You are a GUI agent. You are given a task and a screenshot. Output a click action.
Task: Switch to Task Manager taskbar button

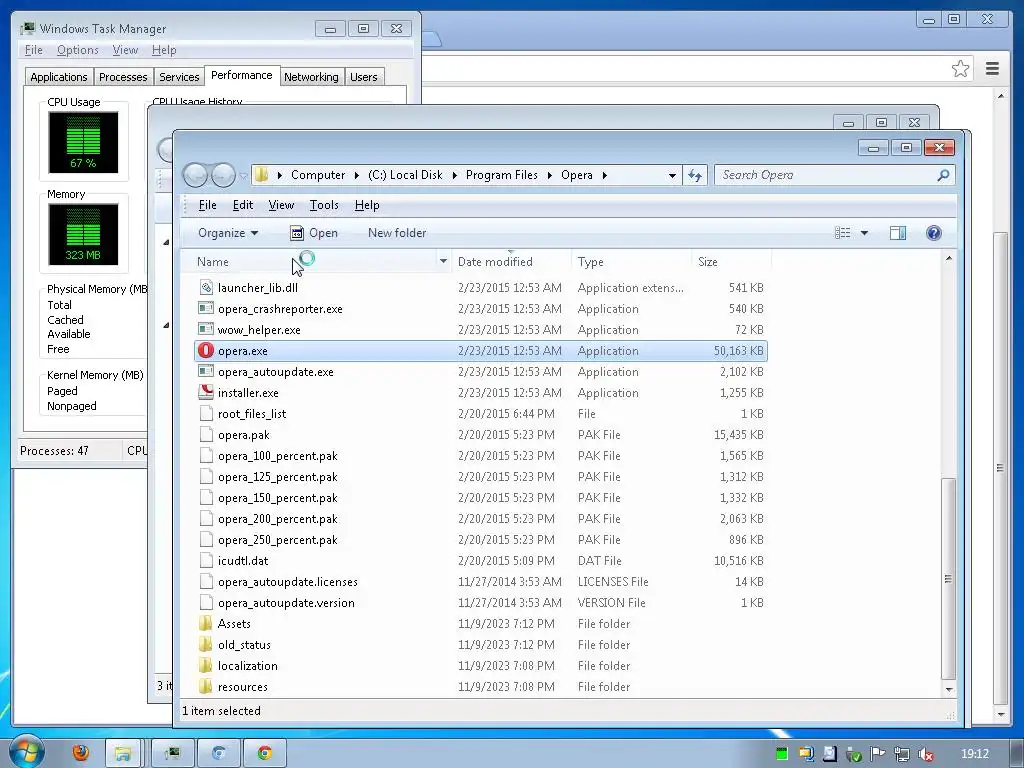click(172, 753)
